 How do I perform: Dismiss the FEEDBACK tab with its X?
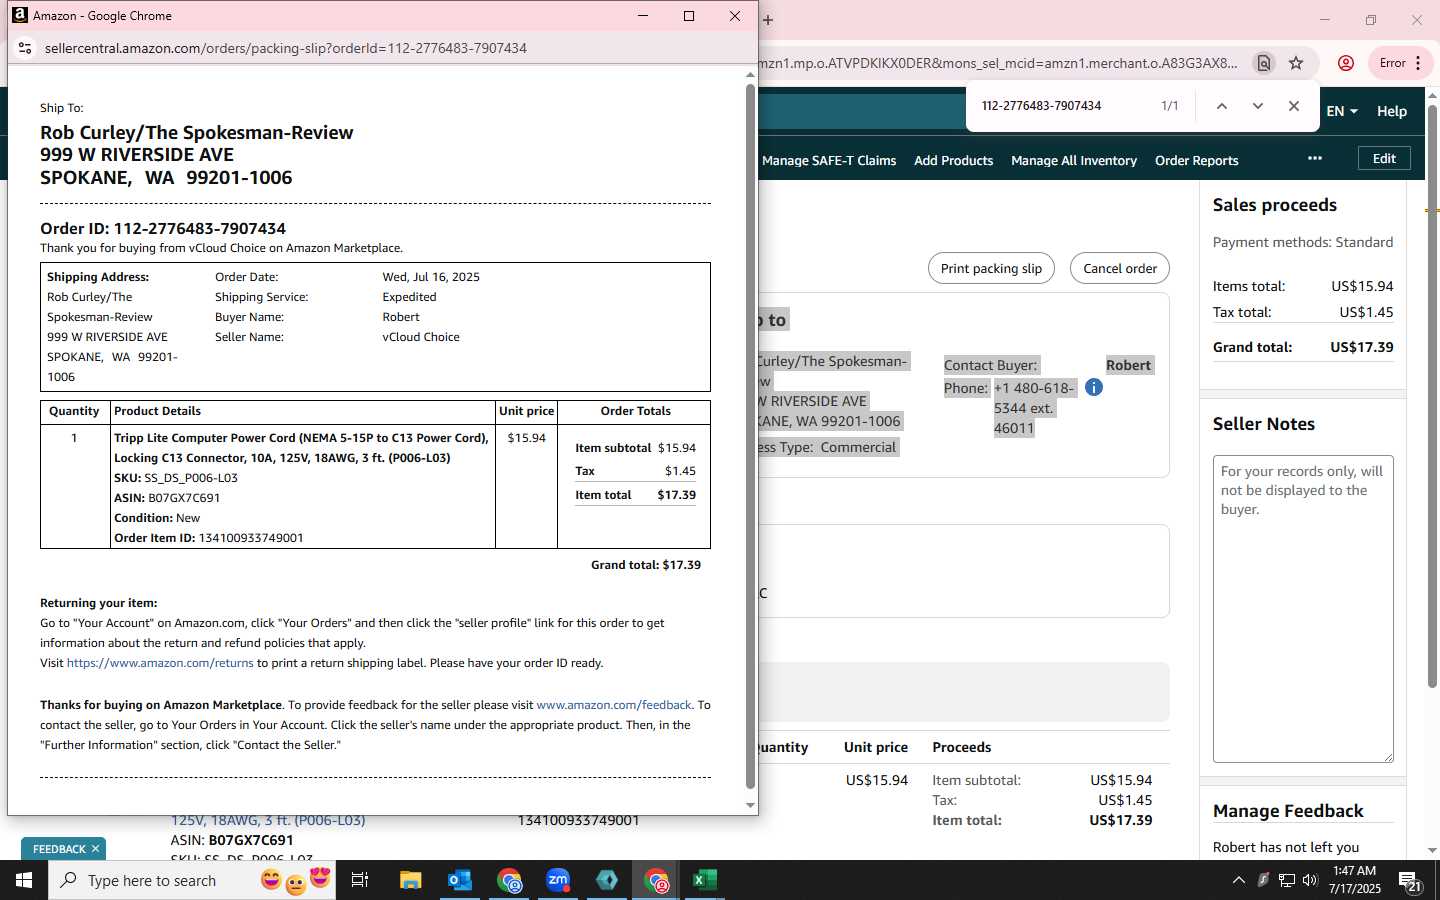click(x=95, y=849)
